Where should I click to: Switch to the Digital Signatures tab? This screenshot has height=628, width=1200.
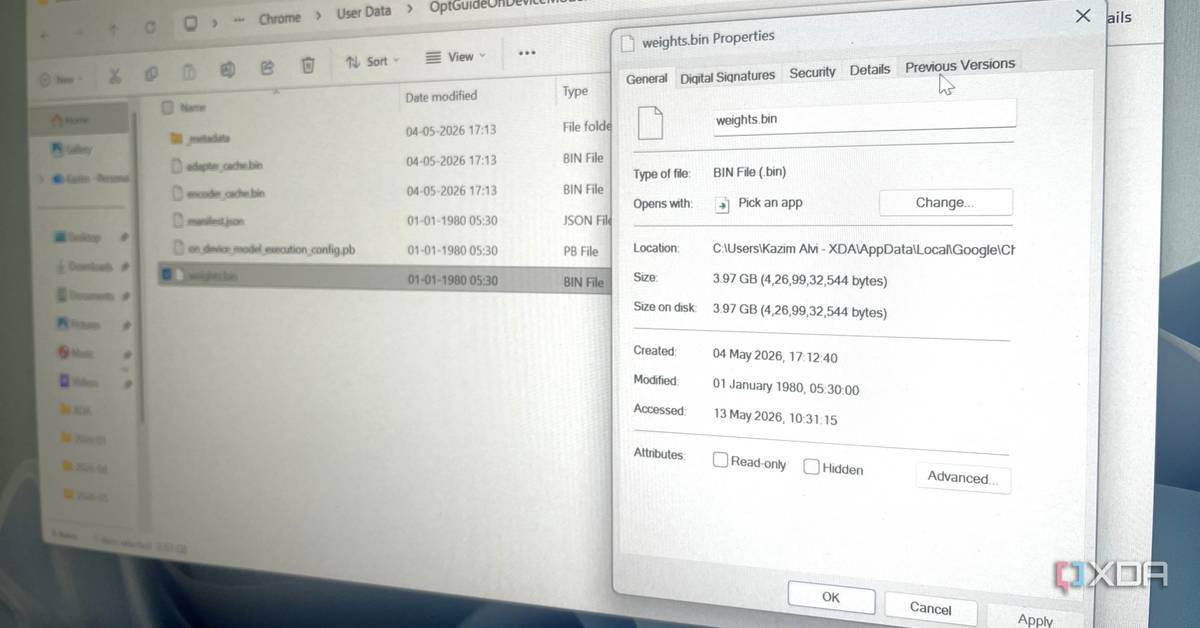[x=728, y=76]
